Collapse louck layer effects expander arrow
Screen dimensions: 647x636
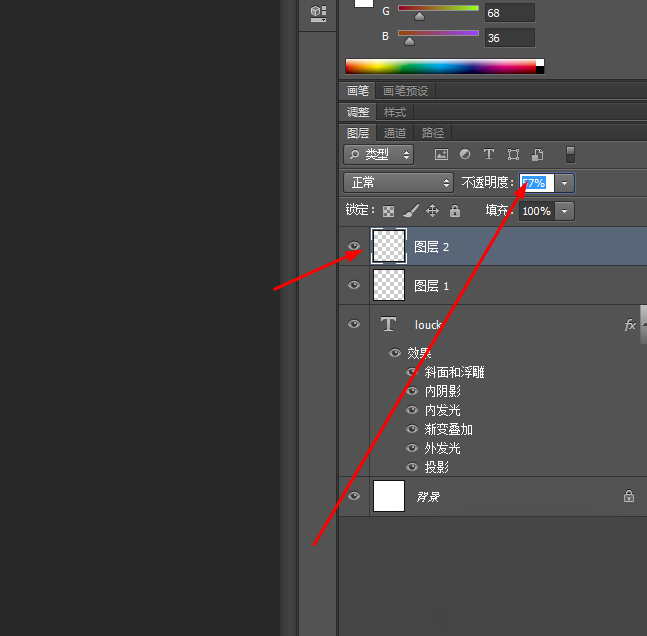pyautogui.click(x=644, y=324)
